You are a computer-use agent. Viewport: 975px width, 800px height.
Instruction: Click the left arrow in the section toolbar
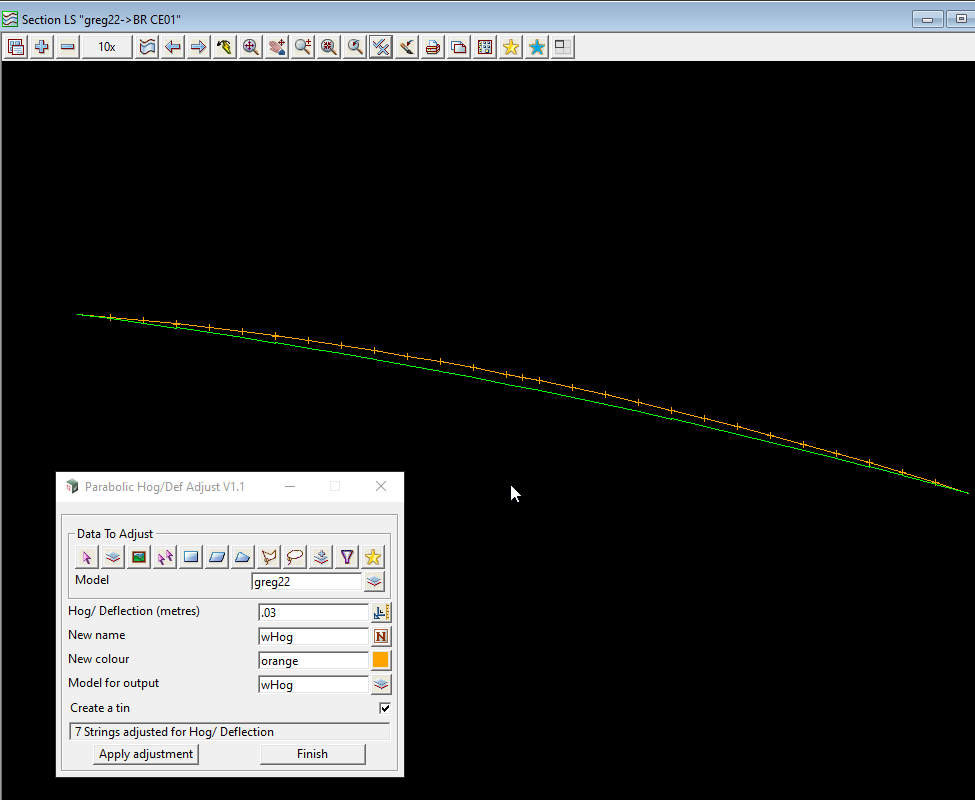coord(173,47)
